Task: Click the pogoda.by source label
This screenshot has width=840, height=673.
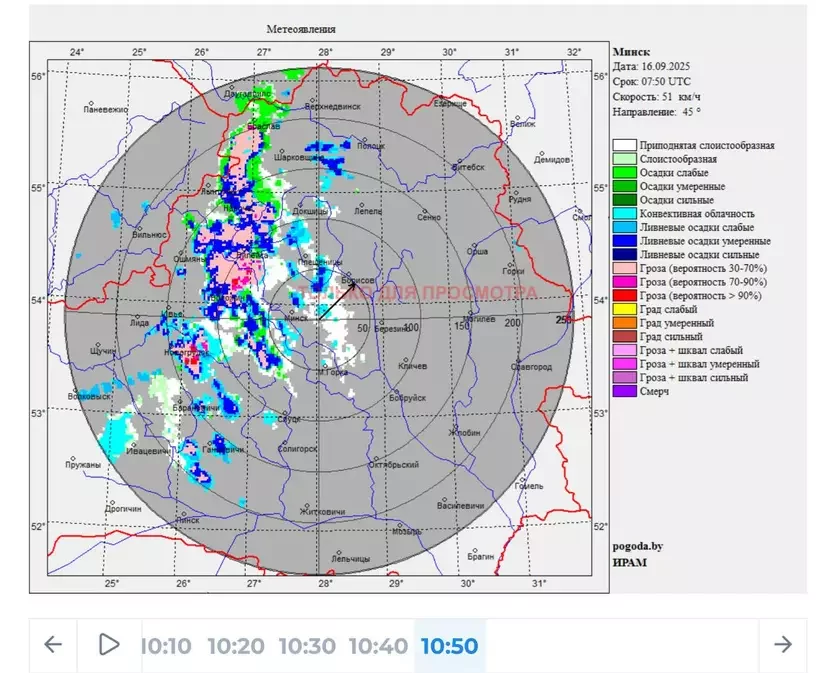Action: [637, 547]
